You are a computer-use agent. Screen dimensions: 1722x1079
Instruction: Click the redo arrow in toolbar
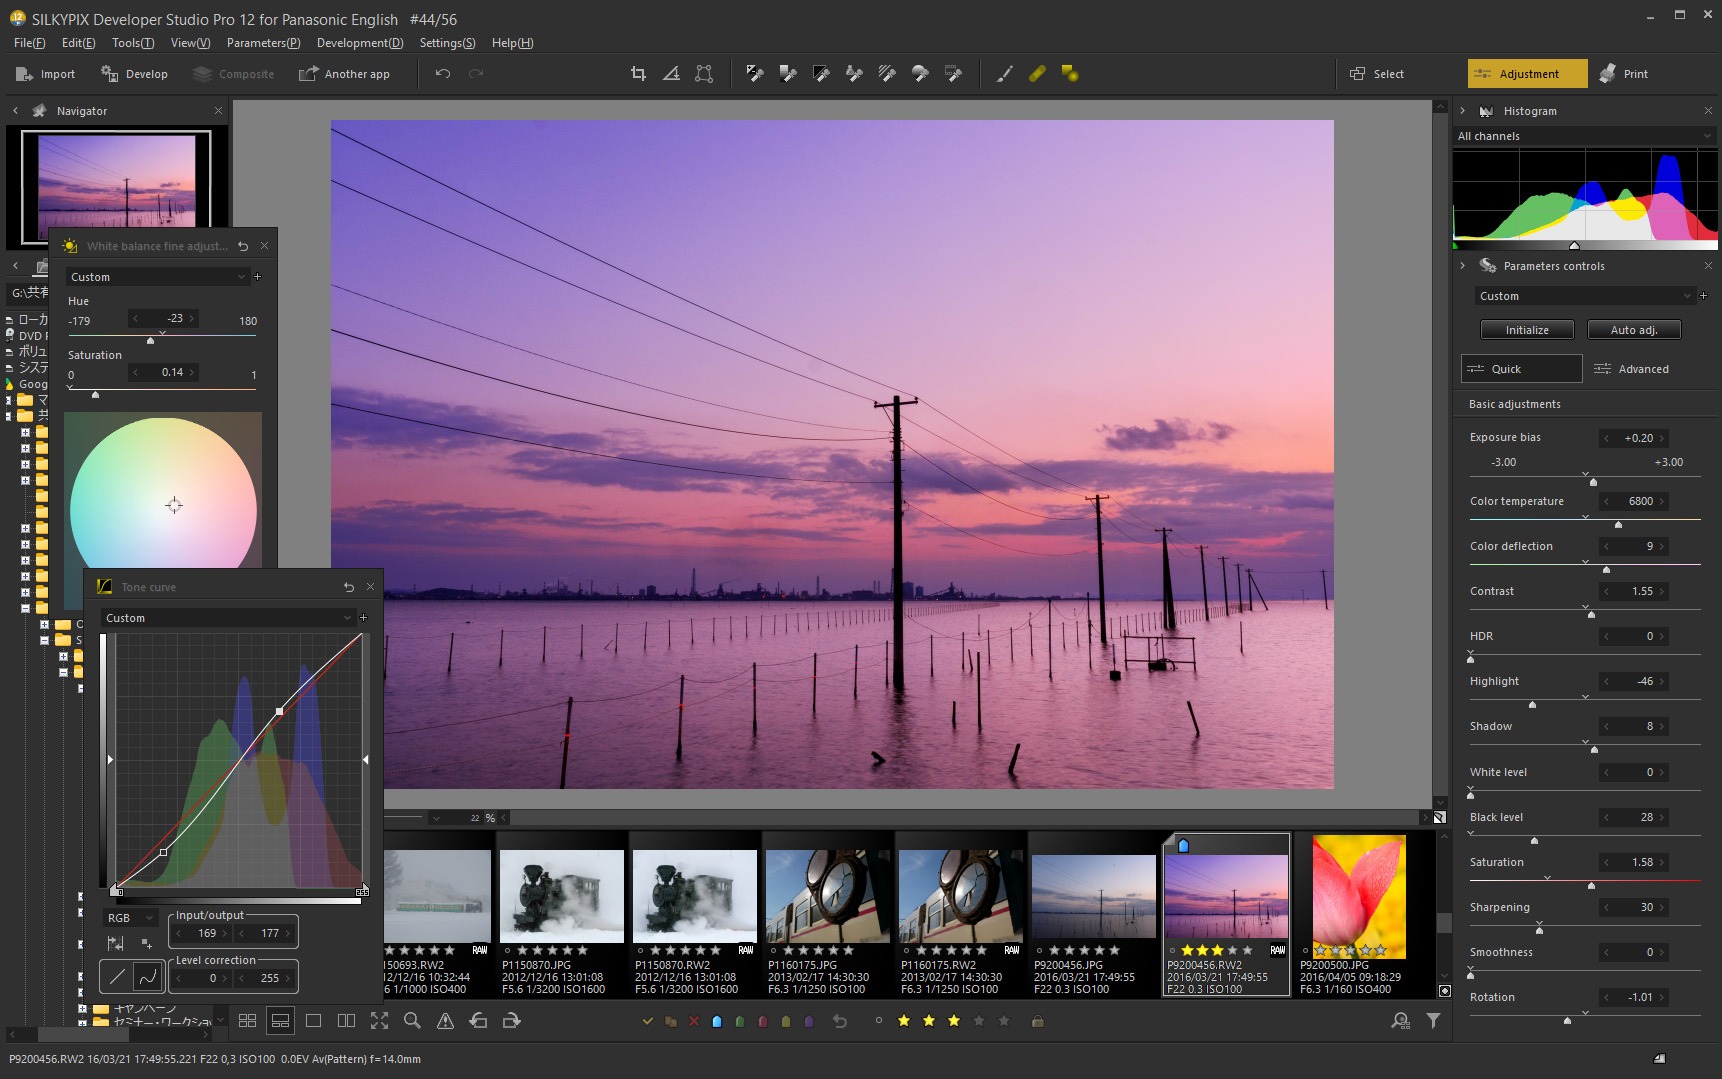(476, 73)
